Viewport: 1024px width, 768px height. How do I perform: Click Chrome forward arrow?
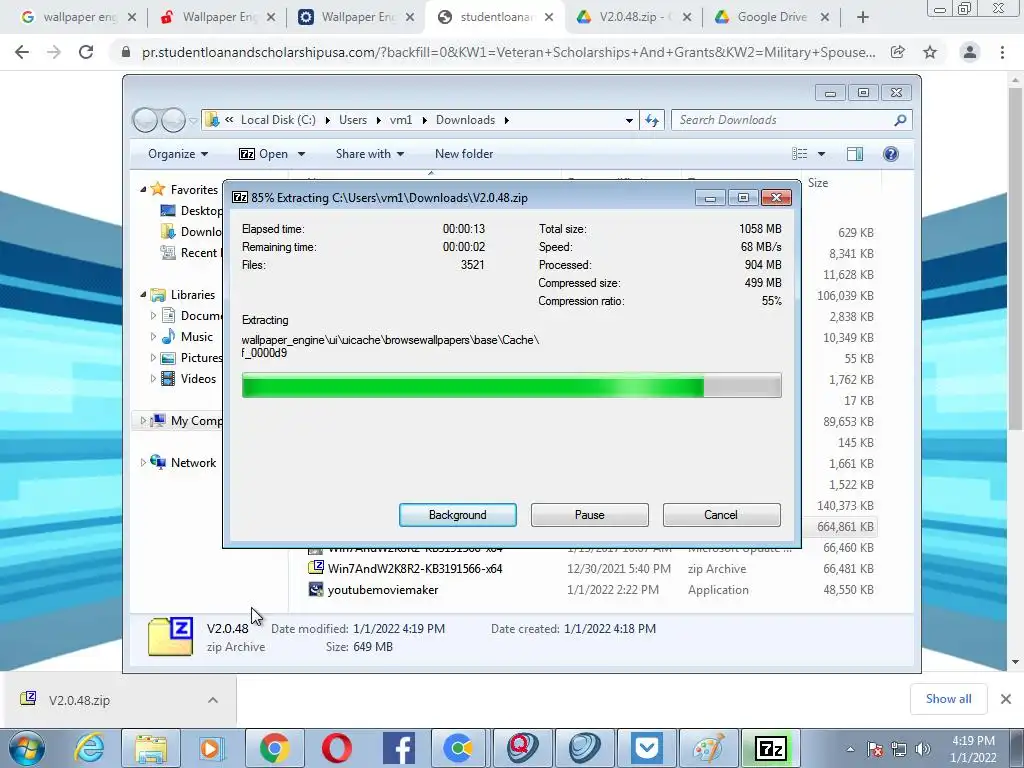point(54,52)
